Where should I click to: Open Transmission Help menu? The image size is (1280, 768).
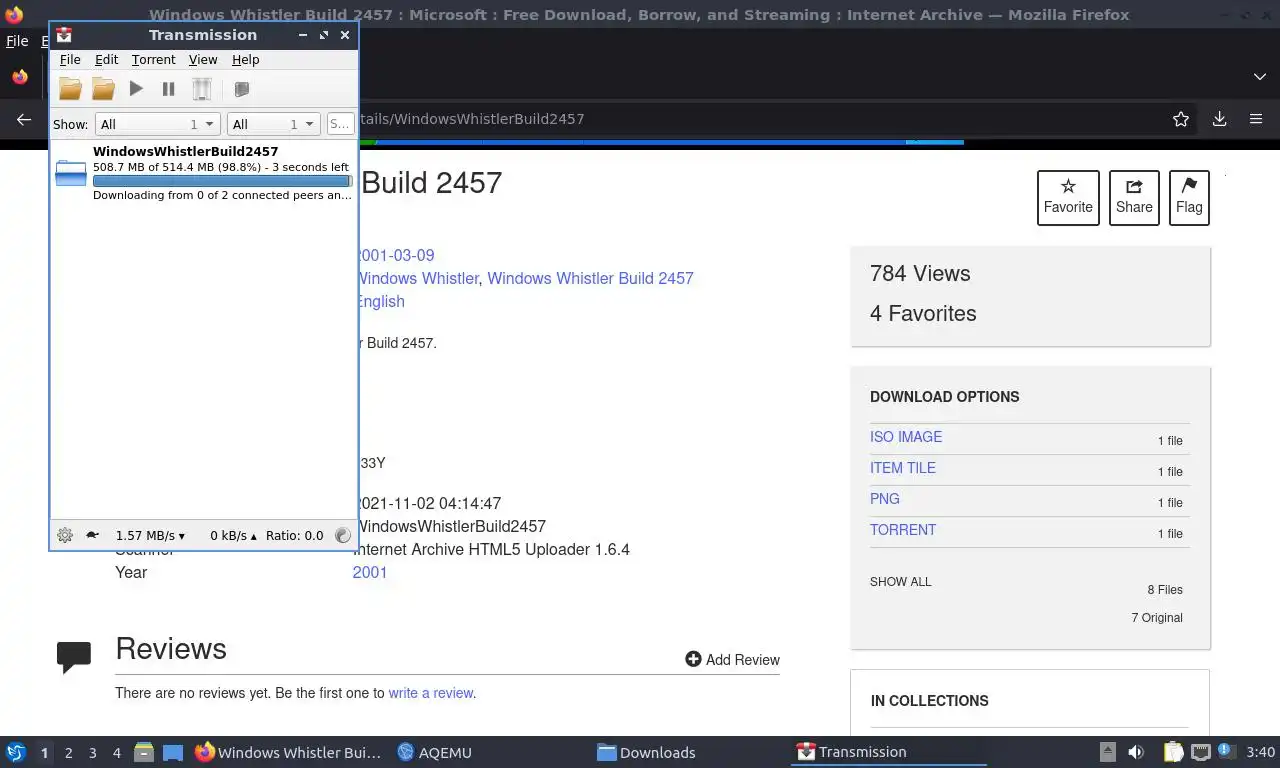(245, 60)
